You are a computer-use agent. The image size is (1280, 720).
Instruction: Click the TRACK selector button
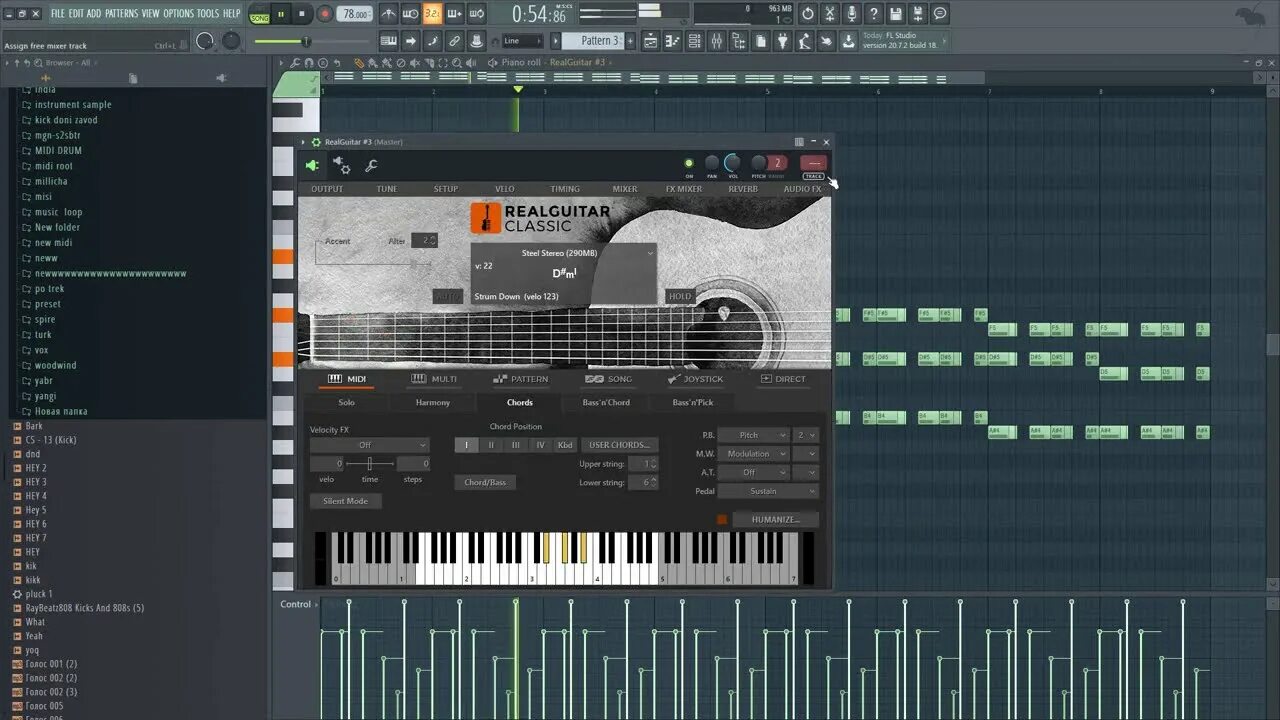(813, 164)
